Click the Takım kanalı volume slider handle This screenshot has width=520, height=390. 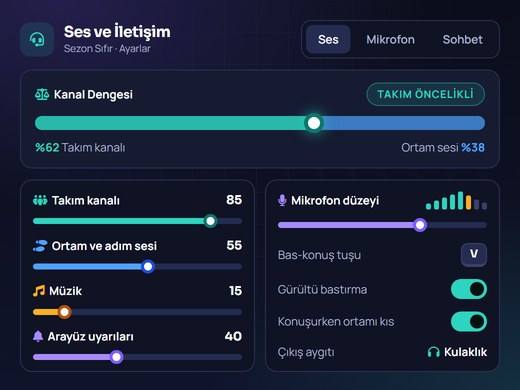pos(210,221)
